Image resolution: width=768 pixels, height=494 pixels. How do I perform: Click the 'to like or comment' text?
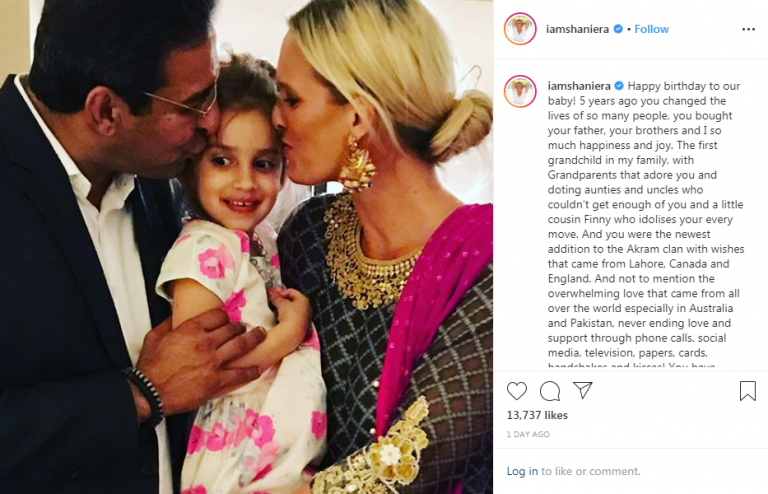point(591,471)
